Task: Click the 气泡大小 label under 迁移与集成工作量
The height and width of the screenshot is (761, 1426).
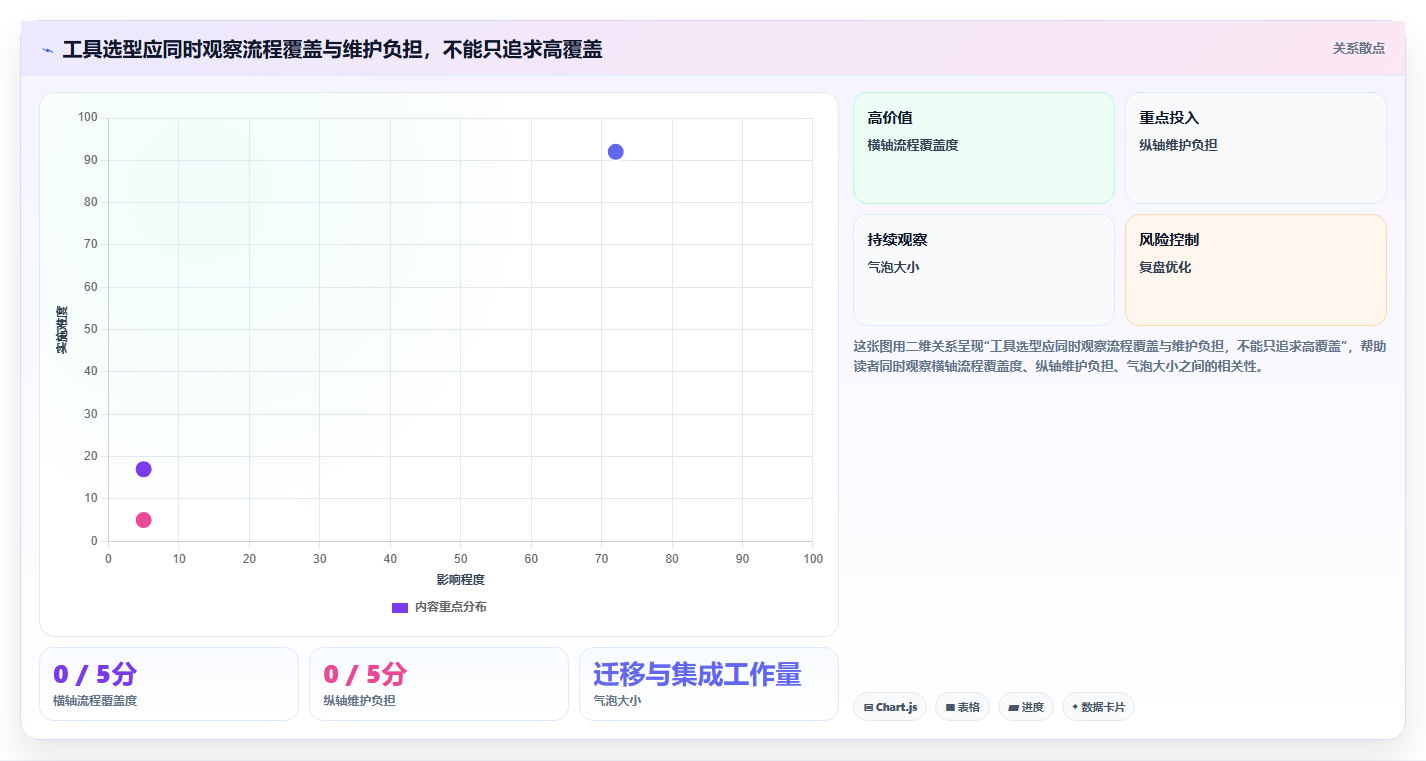Action: (617, 701)
